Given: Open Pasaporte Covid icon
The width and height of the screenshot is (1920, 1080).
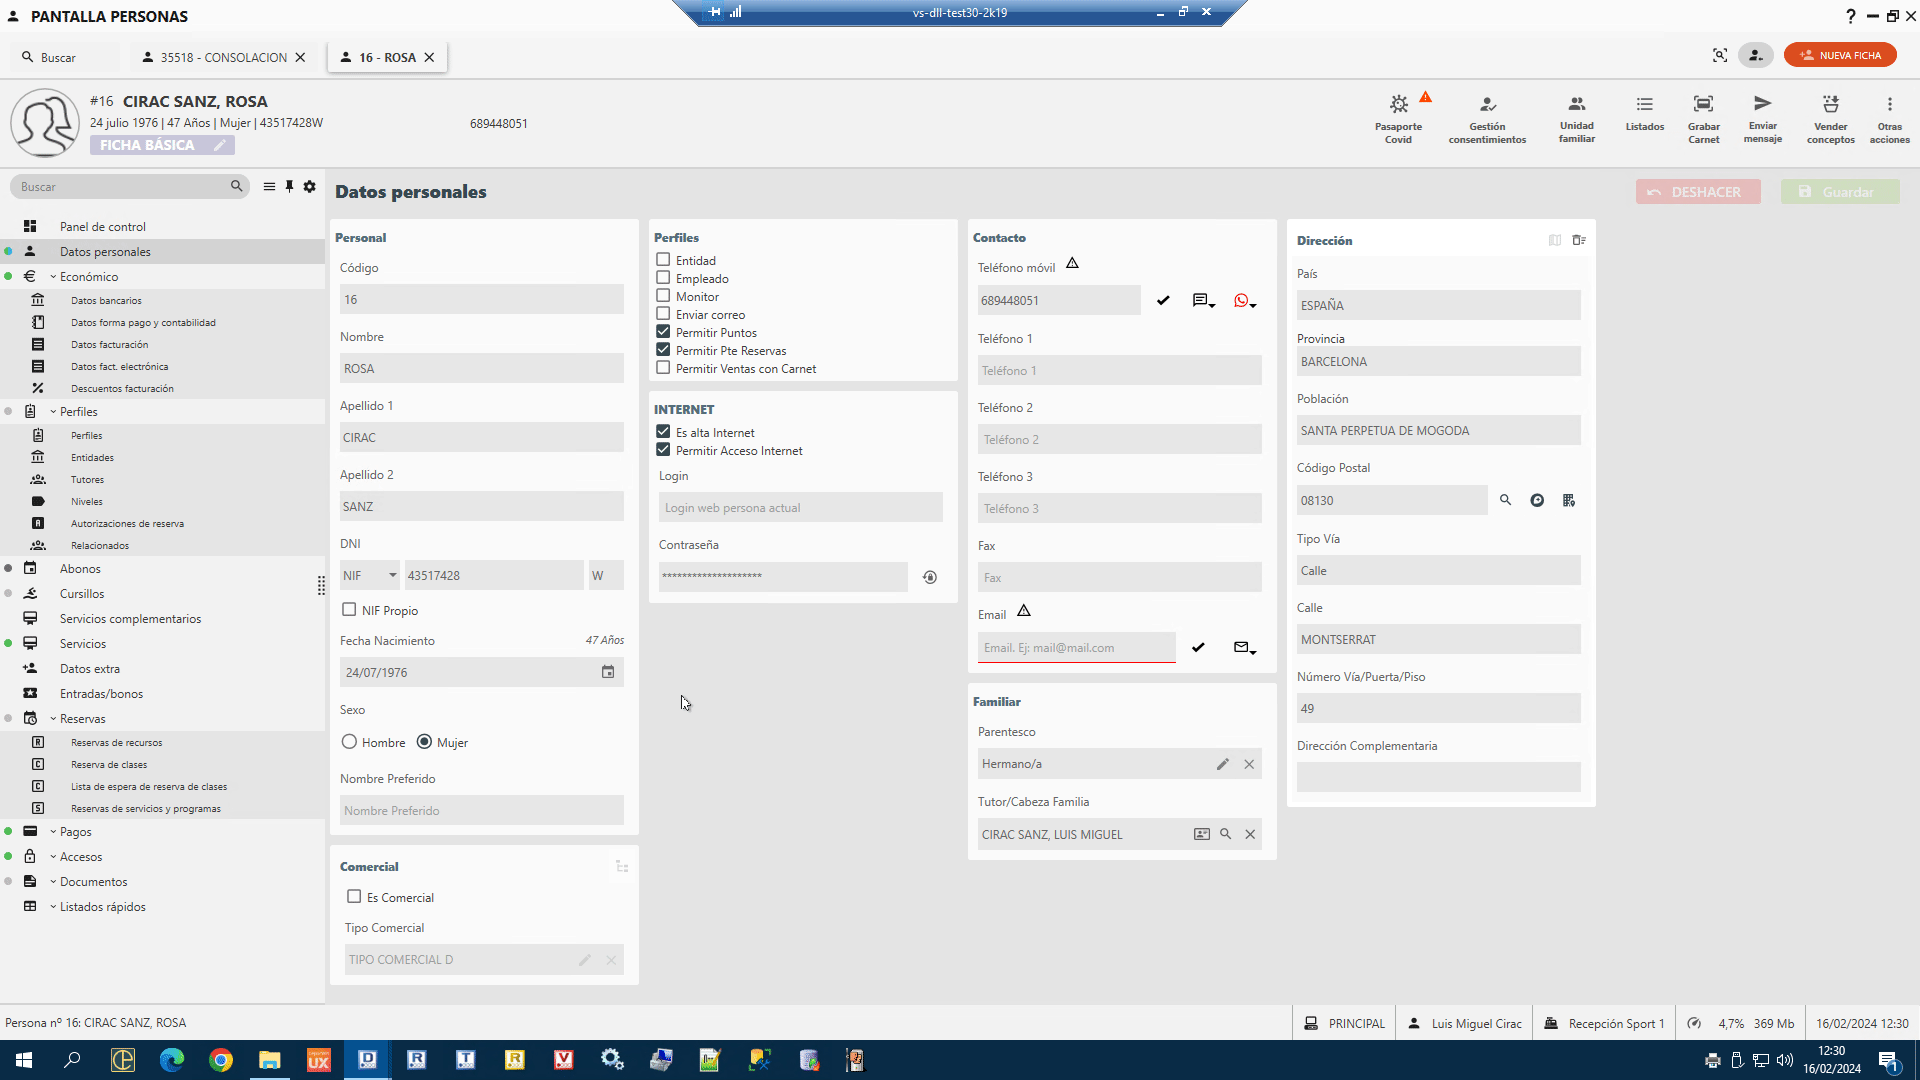Looking at the screenshot, I should (x=1398, y=118).
